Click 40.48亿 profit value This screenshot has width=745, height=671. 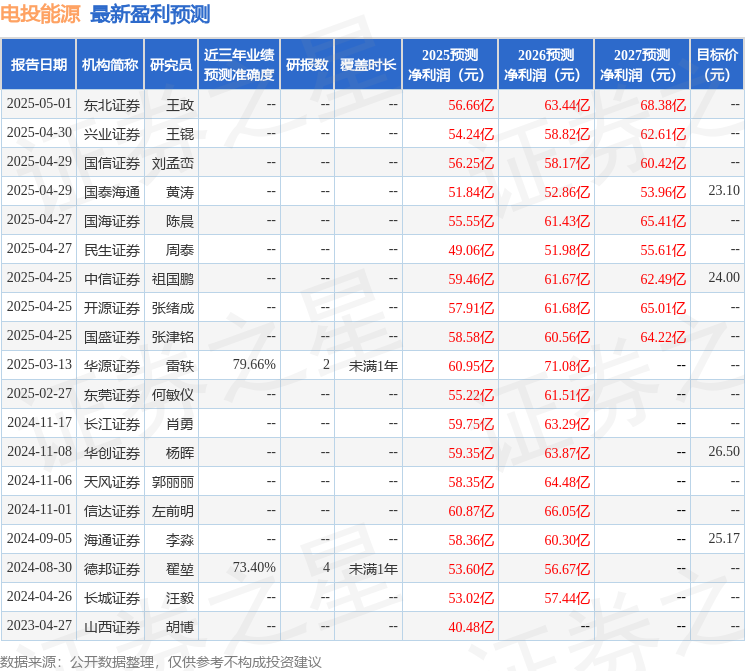coord(471,627)
